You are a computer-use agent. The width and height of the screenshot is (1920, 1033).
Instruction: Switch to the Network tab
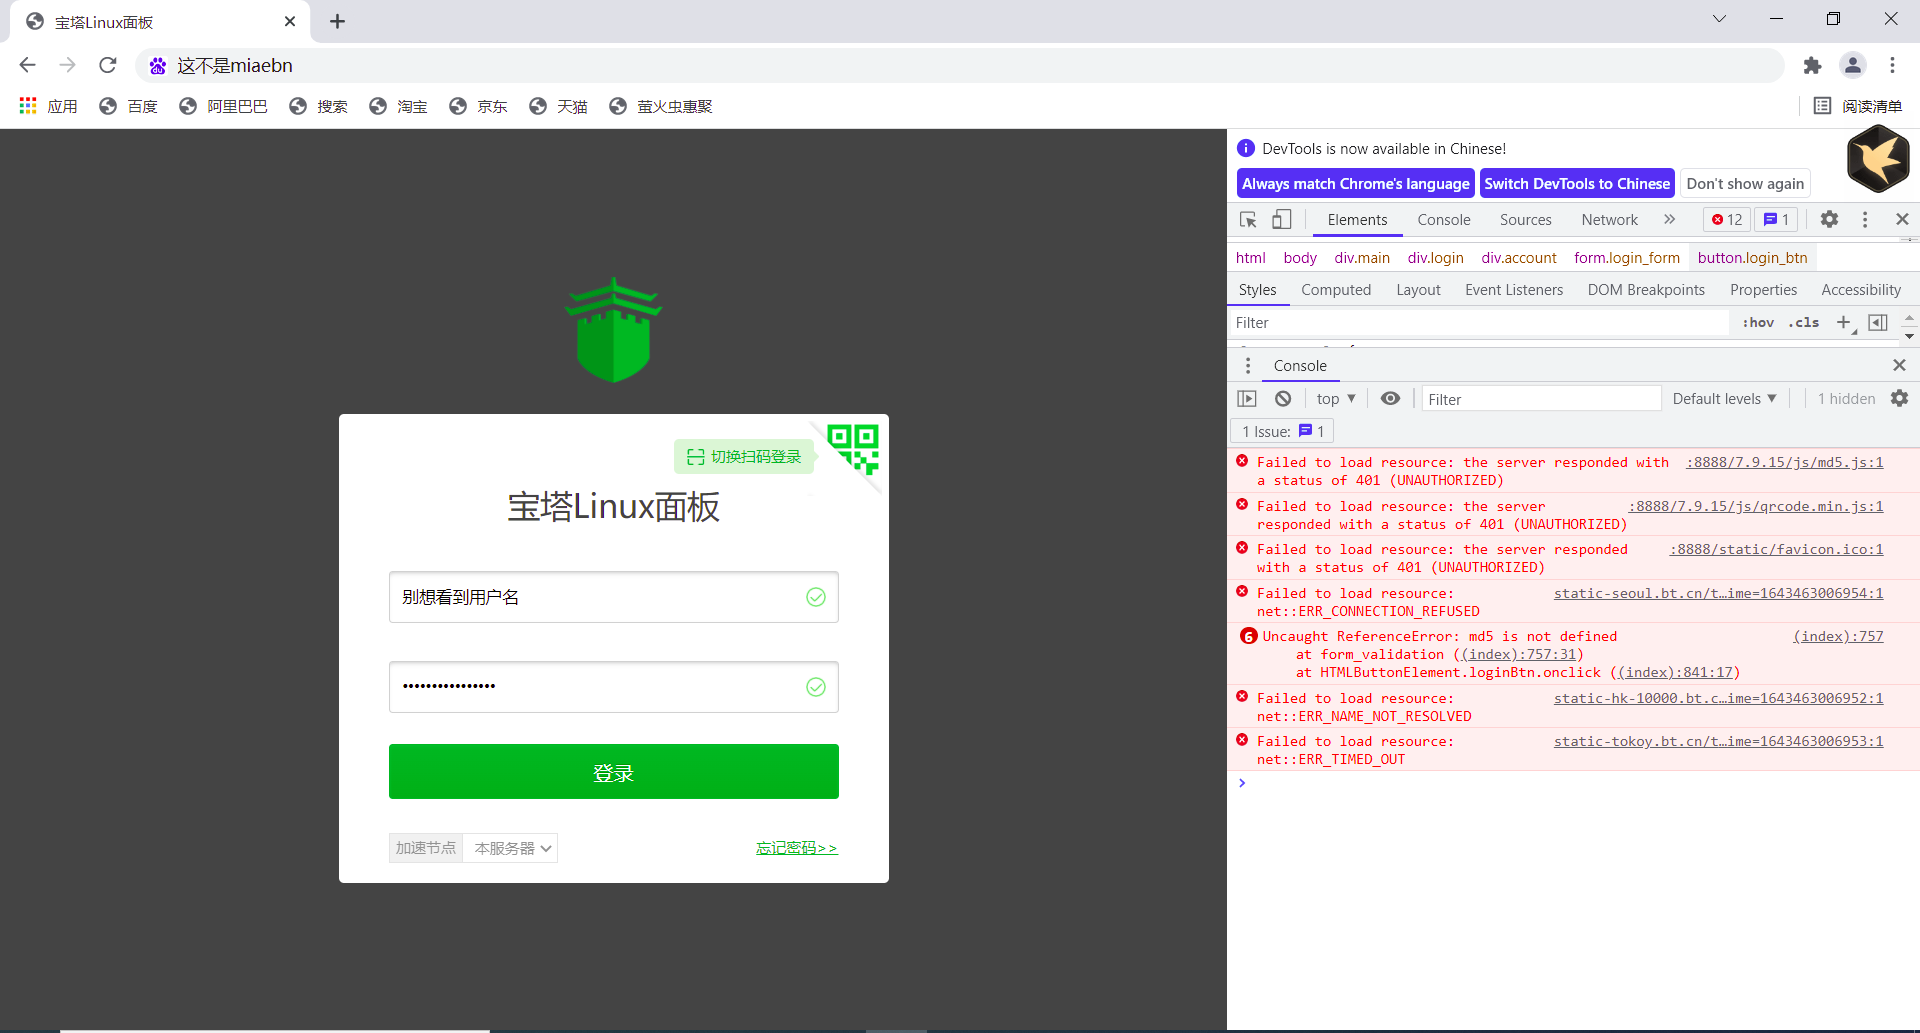(1609, 220)
